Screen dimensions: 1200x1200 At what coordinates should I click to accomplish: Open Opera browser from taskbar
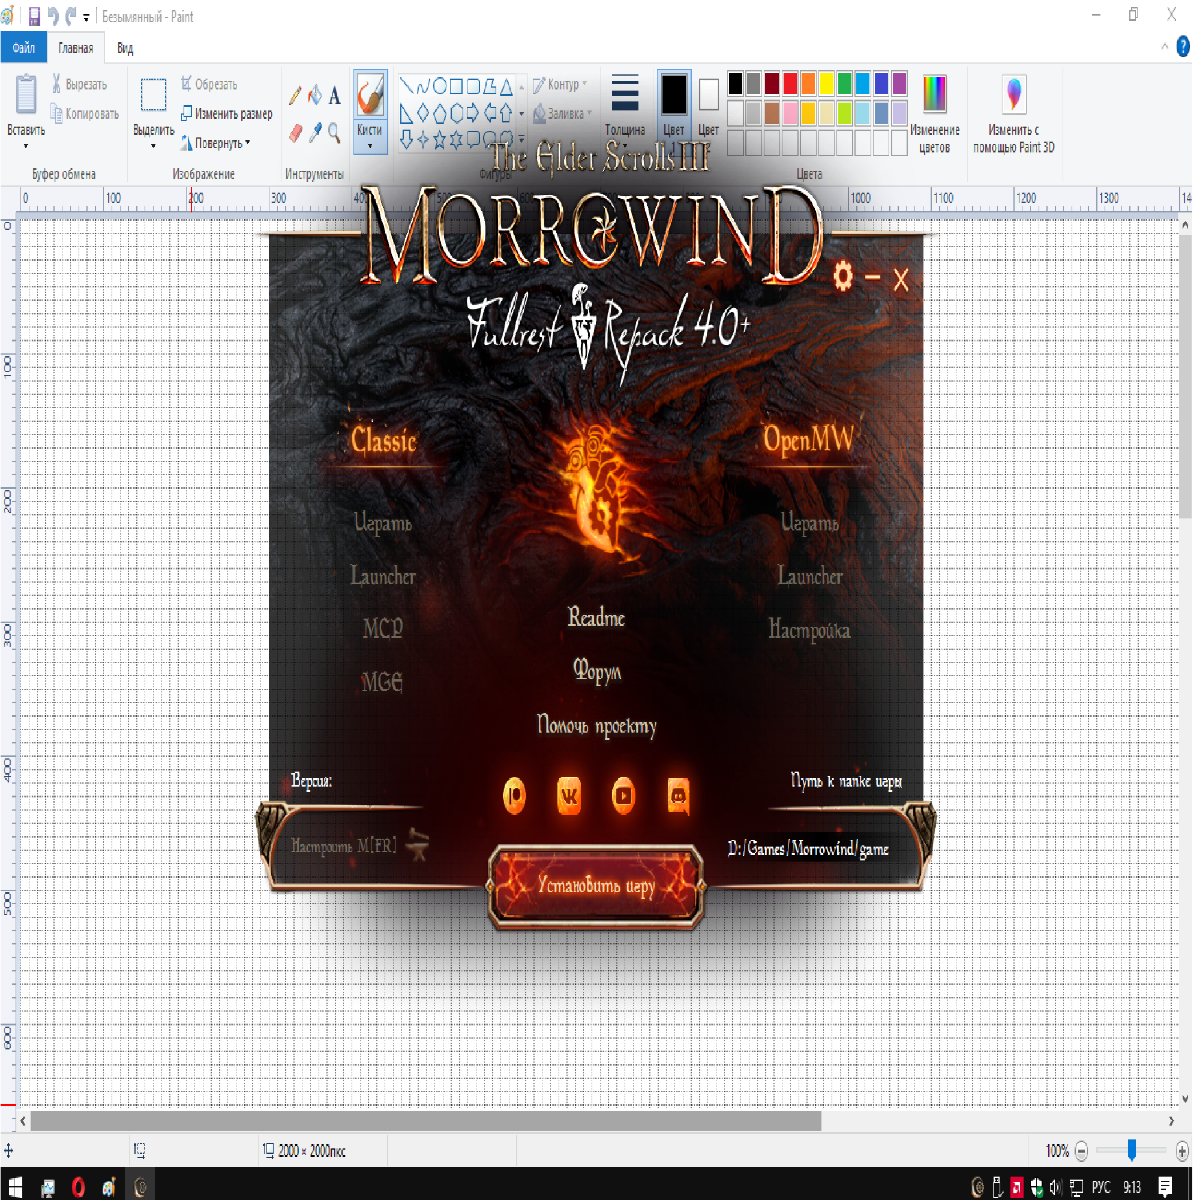point(78,1187)
